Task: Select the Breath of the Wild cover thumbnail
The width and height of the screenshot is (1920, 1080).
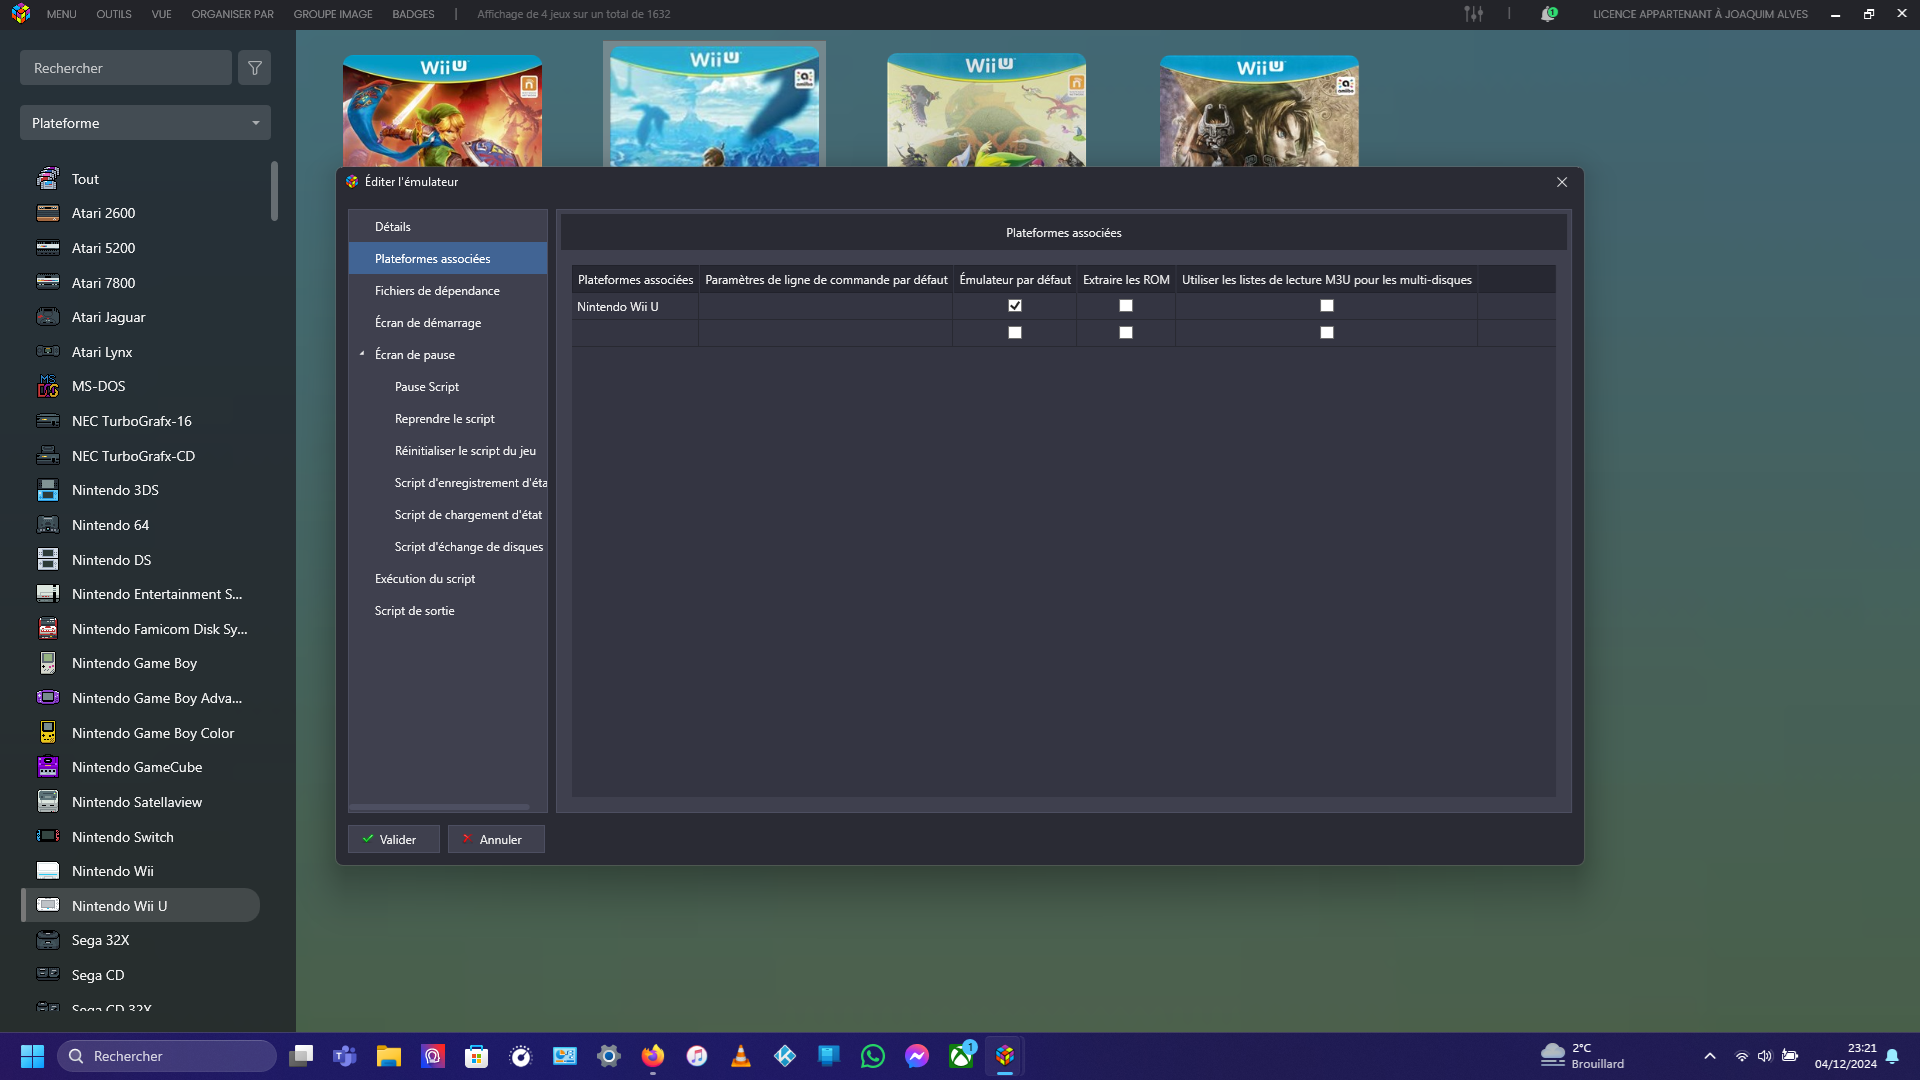Action: tap(714, 105)
